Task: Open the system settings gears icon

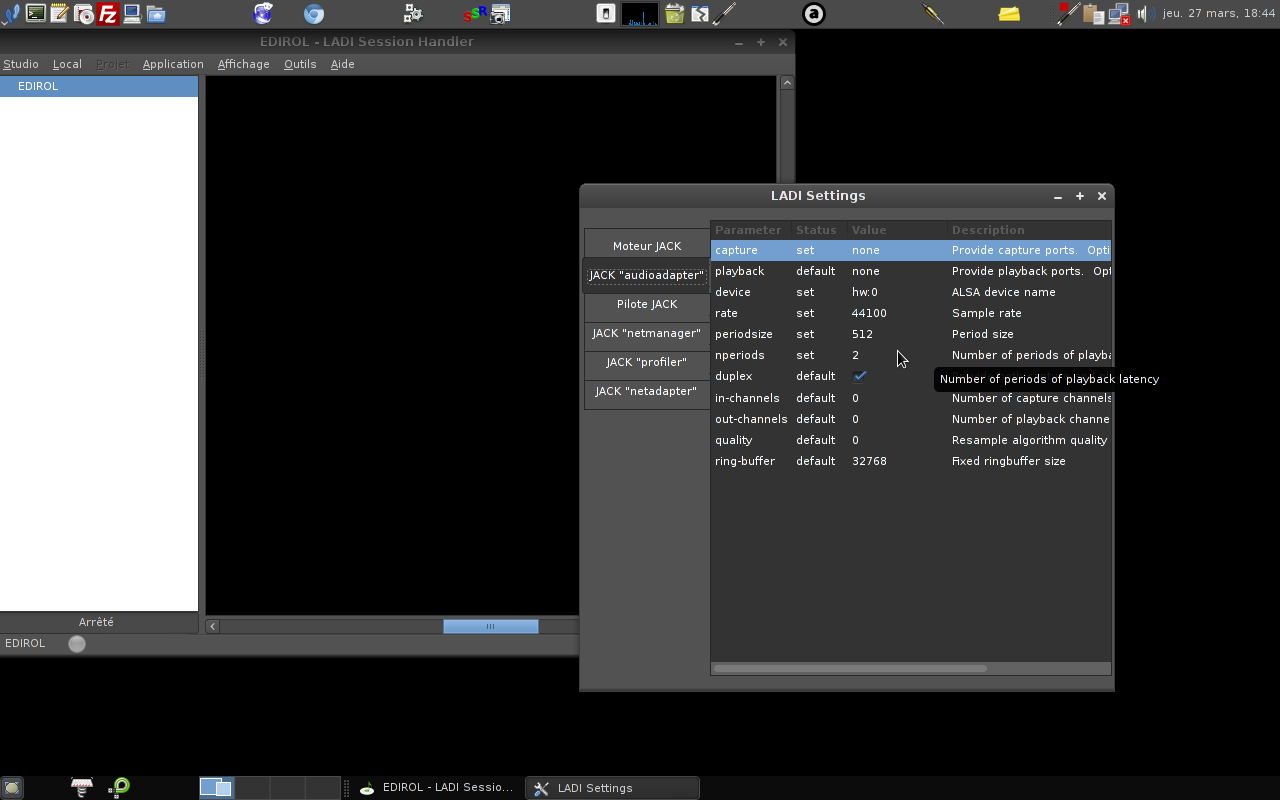Action: coord(413,14)
